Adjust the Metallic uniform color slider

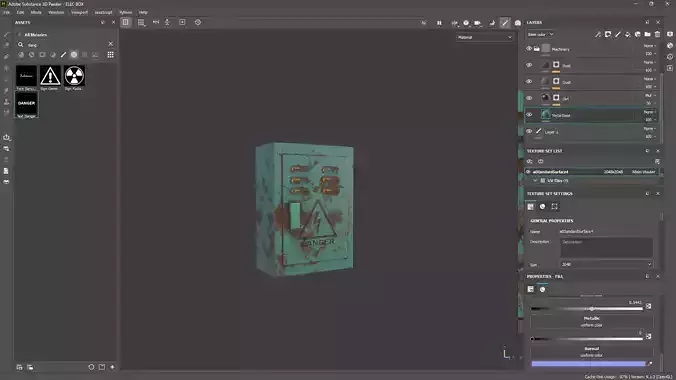(586, 339)
